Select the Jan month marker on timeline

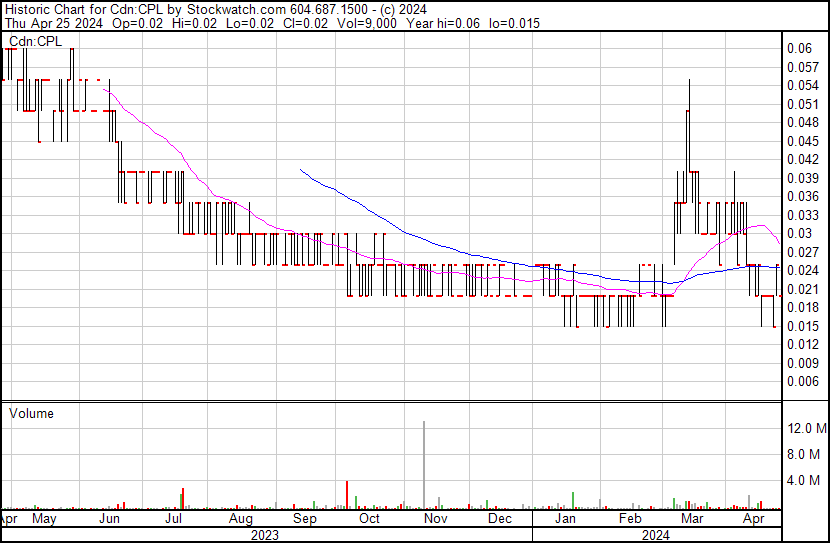click(x=565, y=519)
